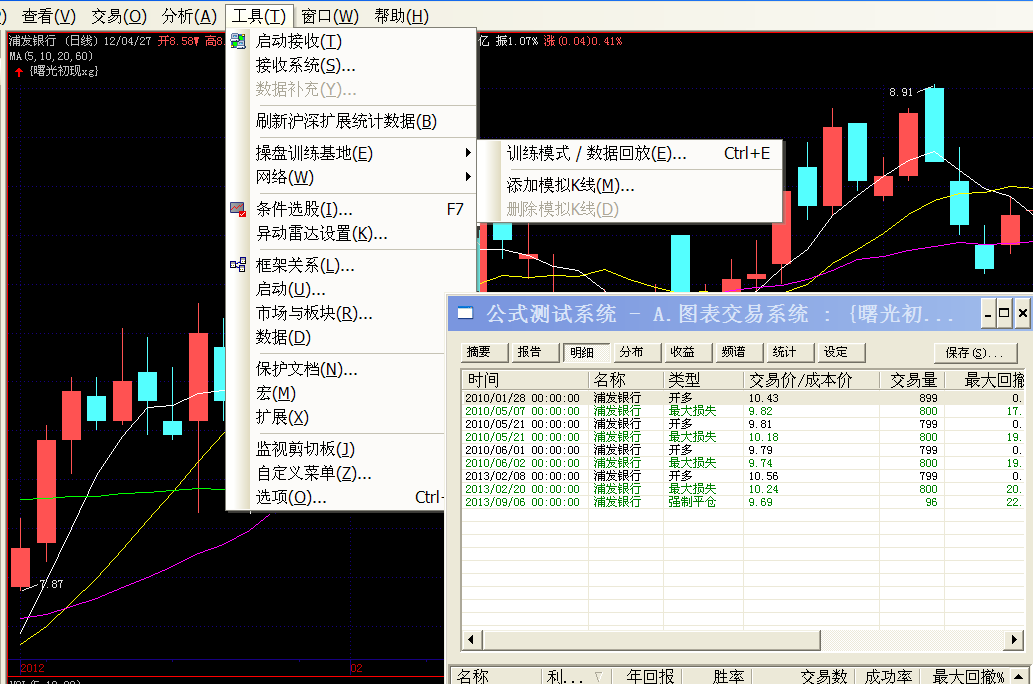Open the 帮助(H) menu

pos(401,16)
